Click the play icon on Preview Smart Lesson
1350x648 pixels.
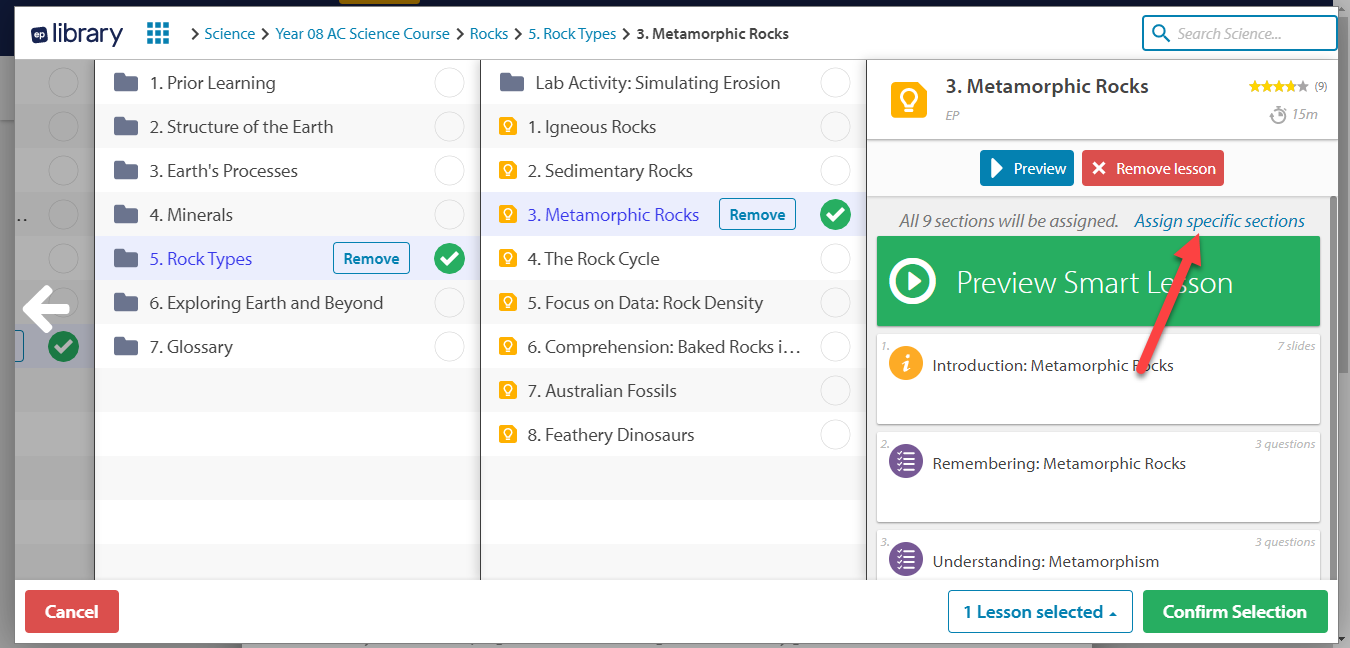(x=912, y=281)
